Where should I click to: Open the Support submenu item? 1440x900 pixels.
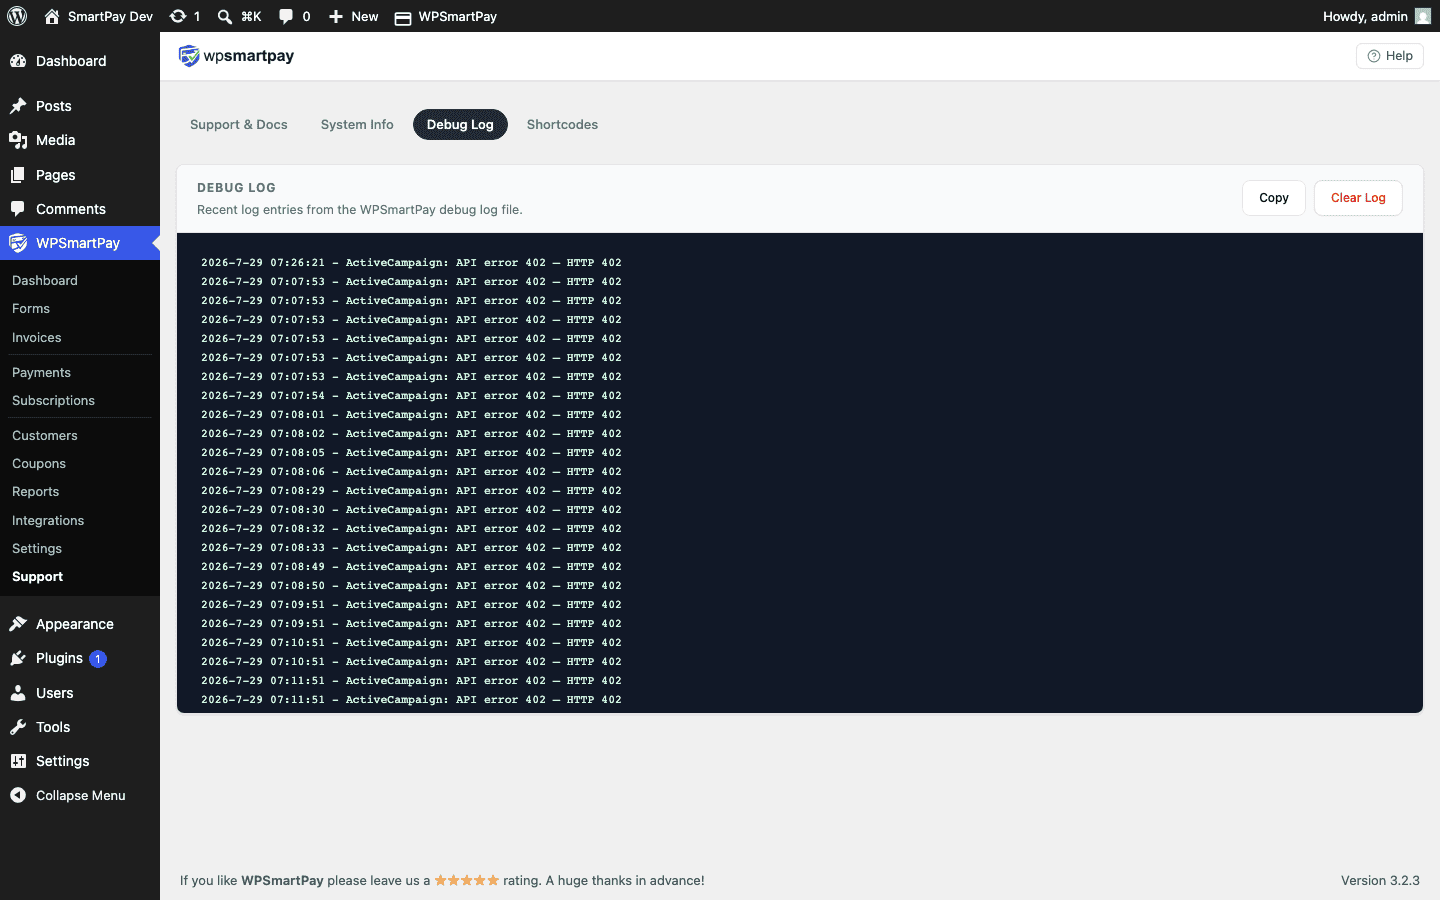coord(37,577)
